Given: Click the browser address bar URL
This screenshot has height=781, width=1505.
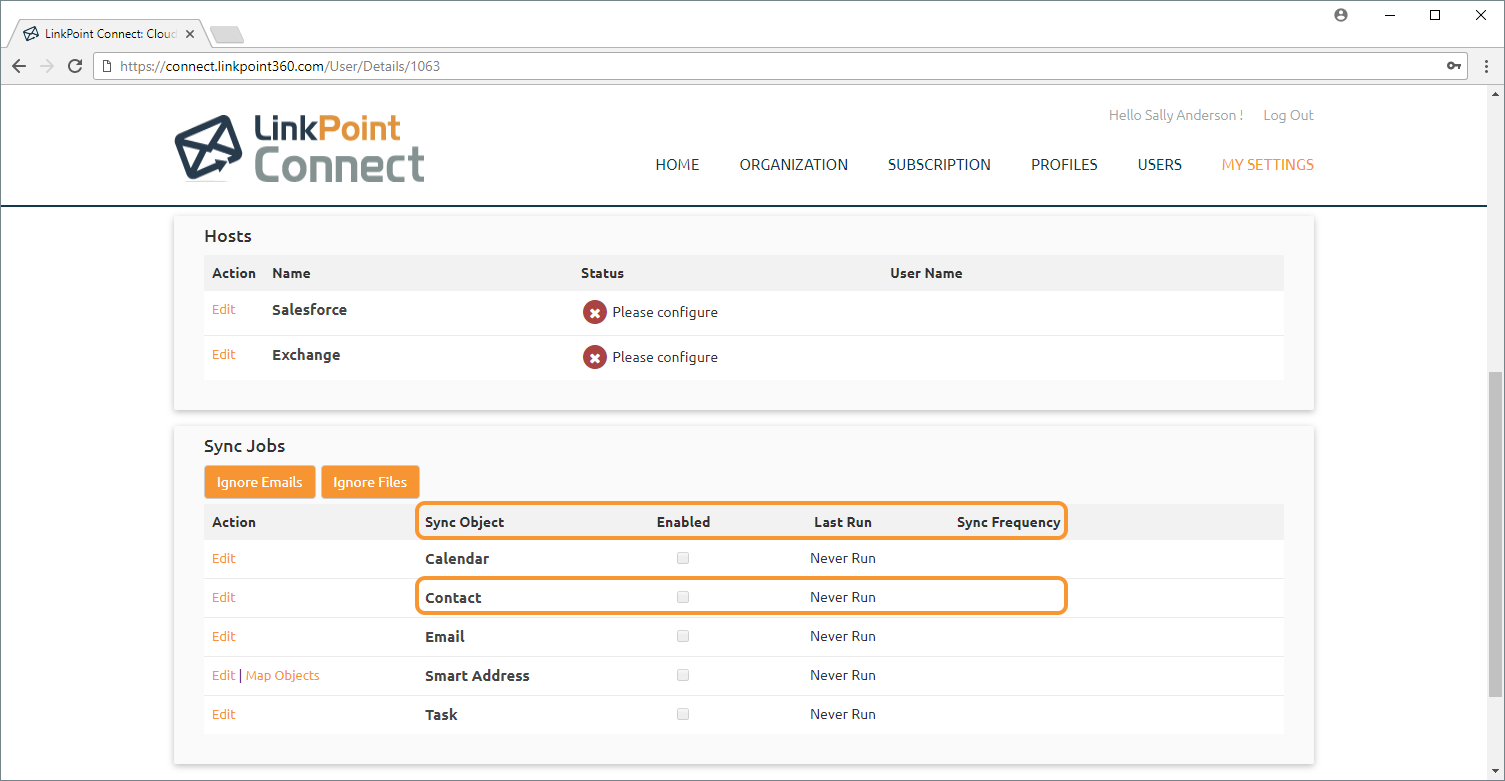Looking at the screenshot, I should (x=280, y=66).
